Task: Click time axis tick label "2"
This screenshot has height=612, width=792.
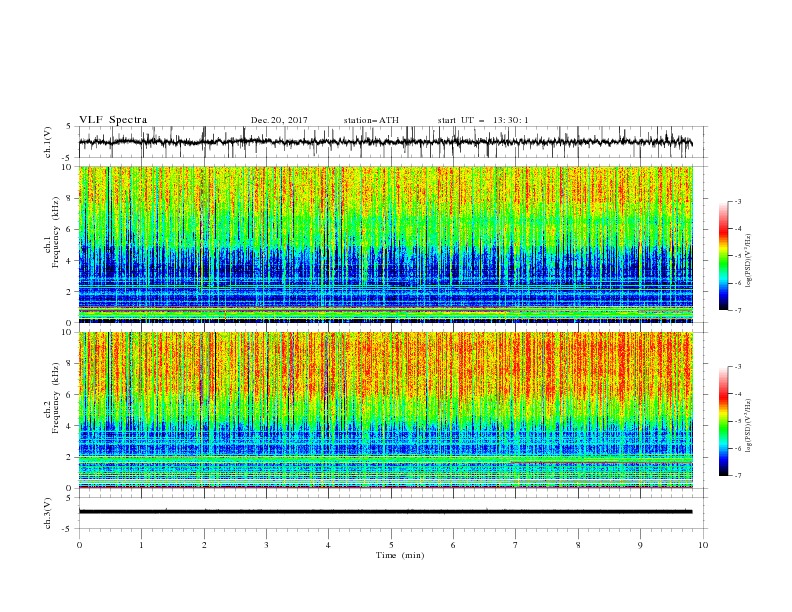Action: pos(204,545)
